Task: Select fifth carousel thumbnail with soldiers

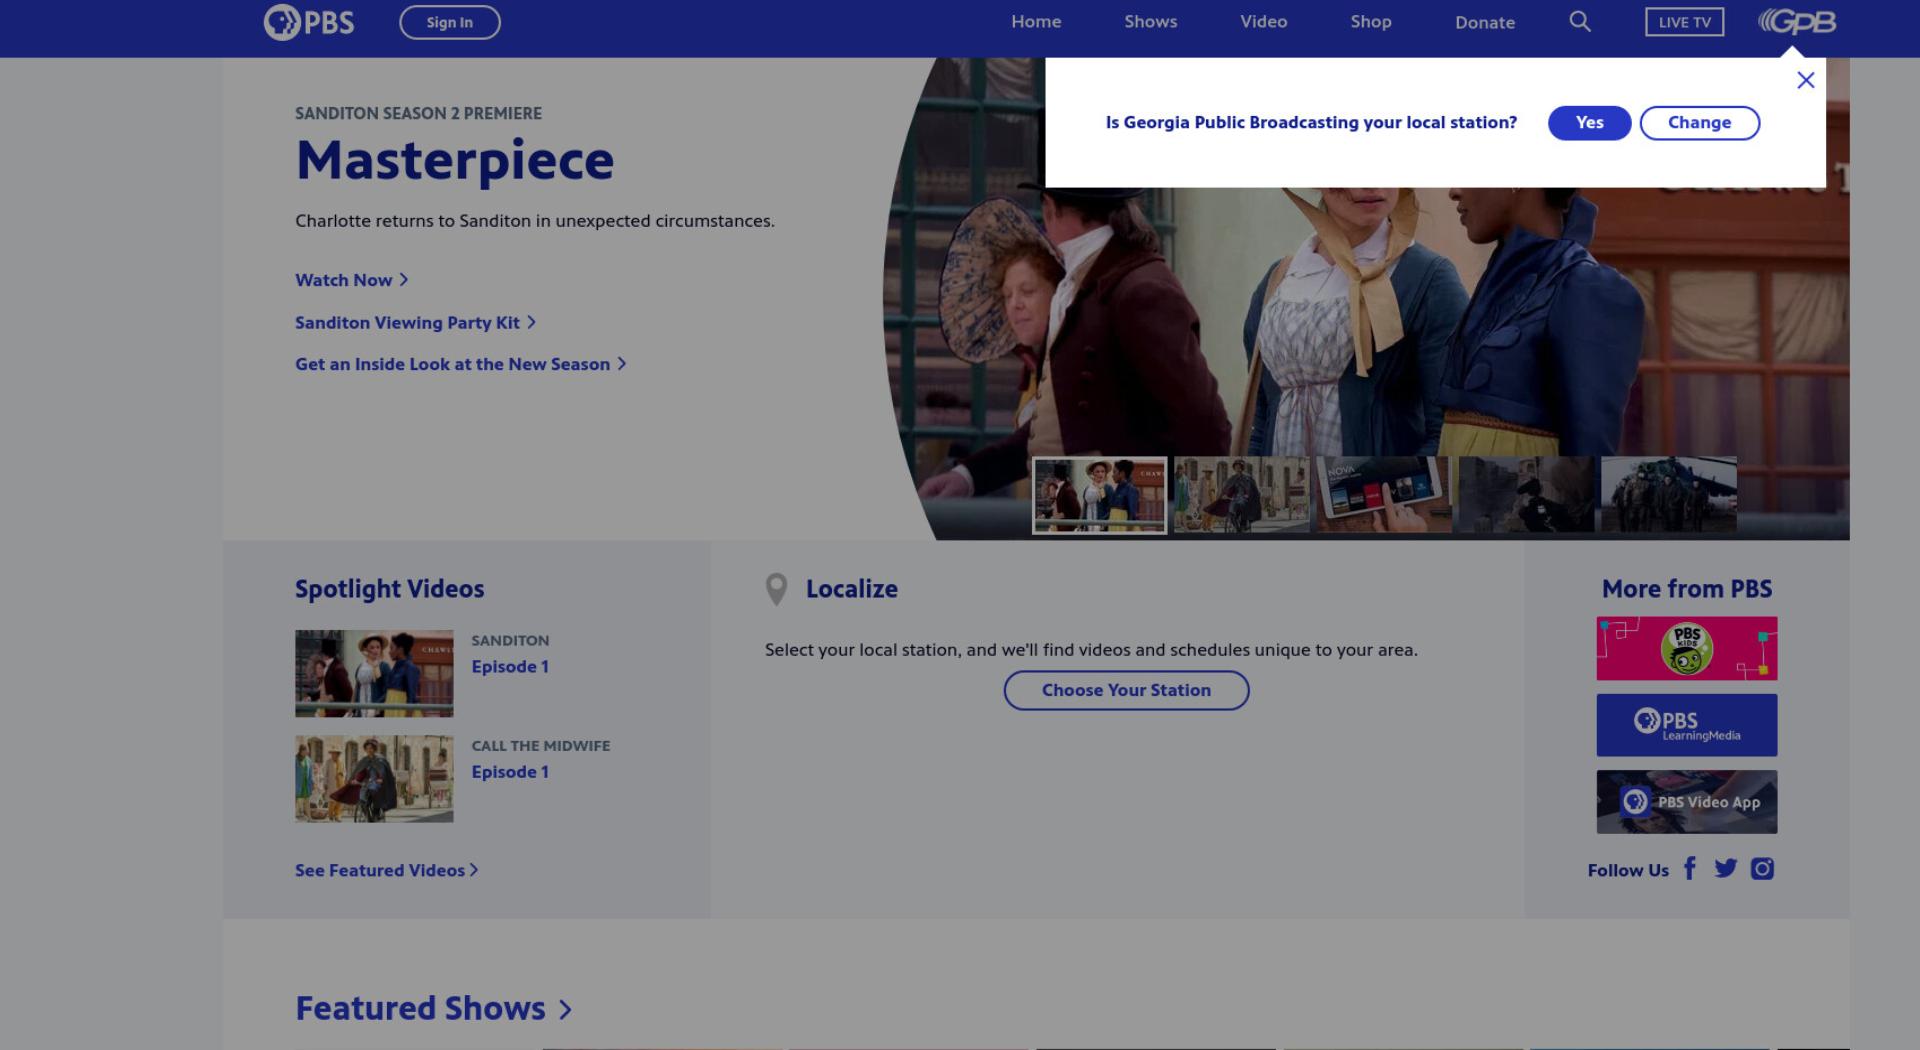Action: [1668, 495]
